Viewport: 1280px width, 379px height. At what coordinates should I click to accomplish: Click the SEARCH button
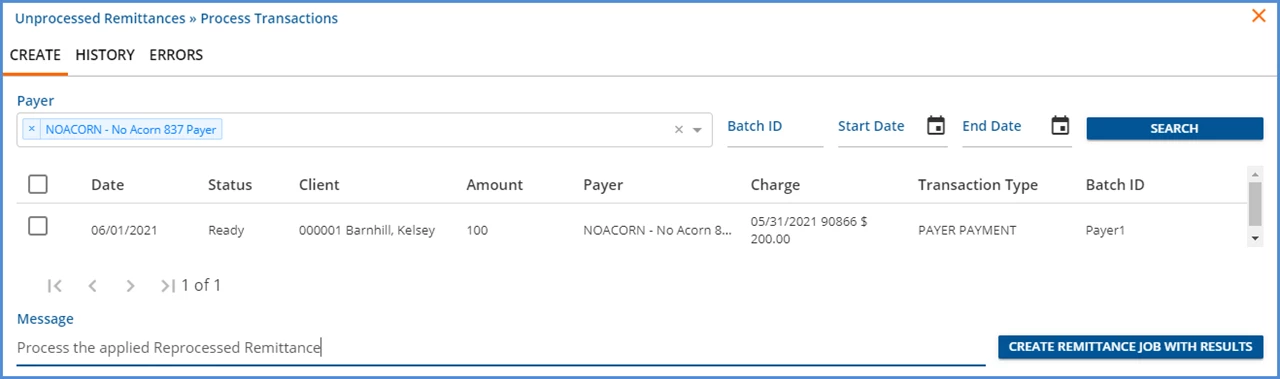1174,128
